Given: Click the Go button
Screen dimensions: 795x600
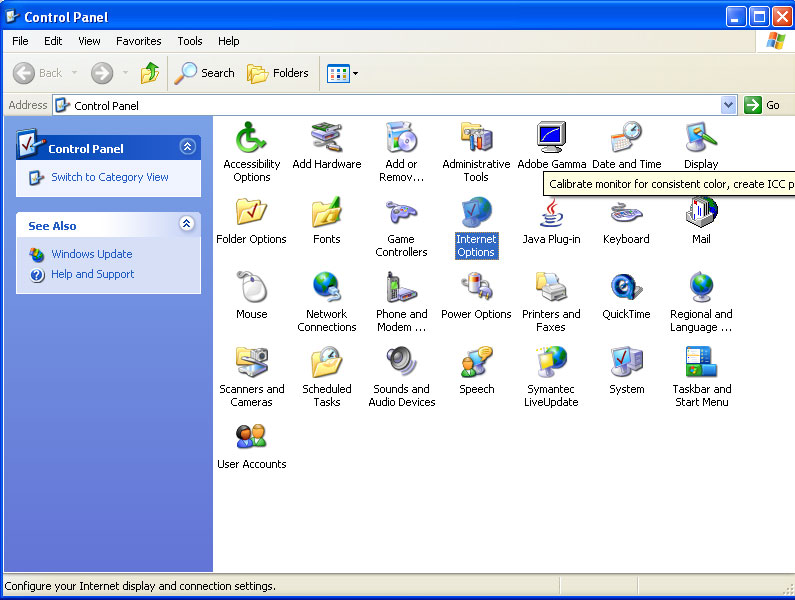Looking at the screenshot, I should [x=763, y=105].
